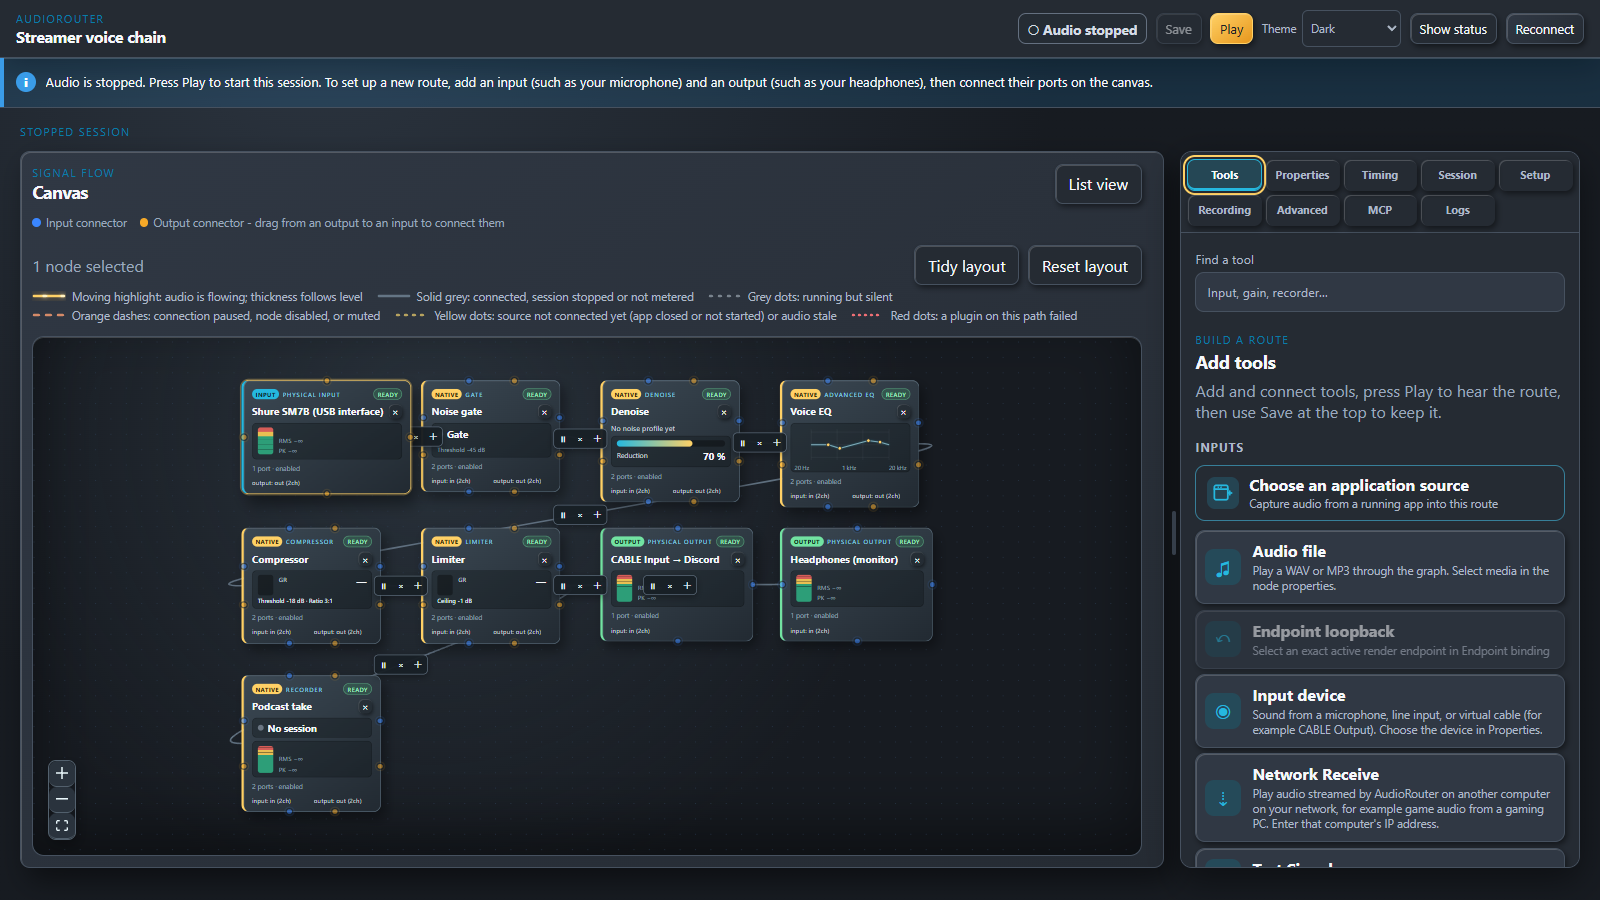Remove the Compressor node using its X icon
Image resolution: width=1600 pixels, height=900 pixels.
[365, 560]
